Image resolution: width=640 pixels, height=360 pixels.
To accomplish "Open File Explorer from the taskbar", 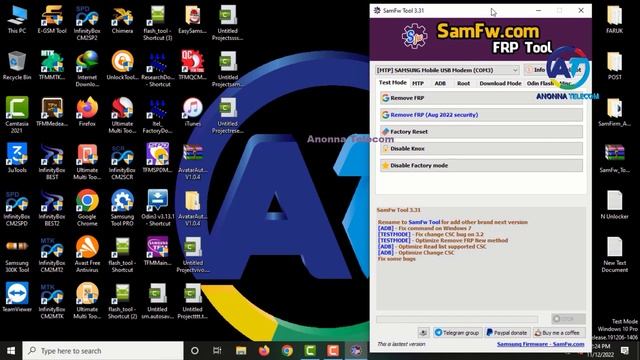I will (x=241, y=351).
